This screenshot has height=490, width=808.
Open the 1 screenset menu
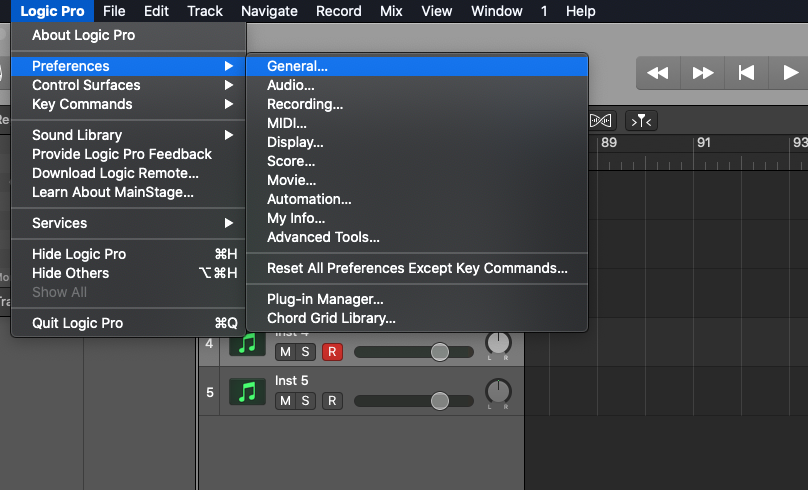click(544, 11)
